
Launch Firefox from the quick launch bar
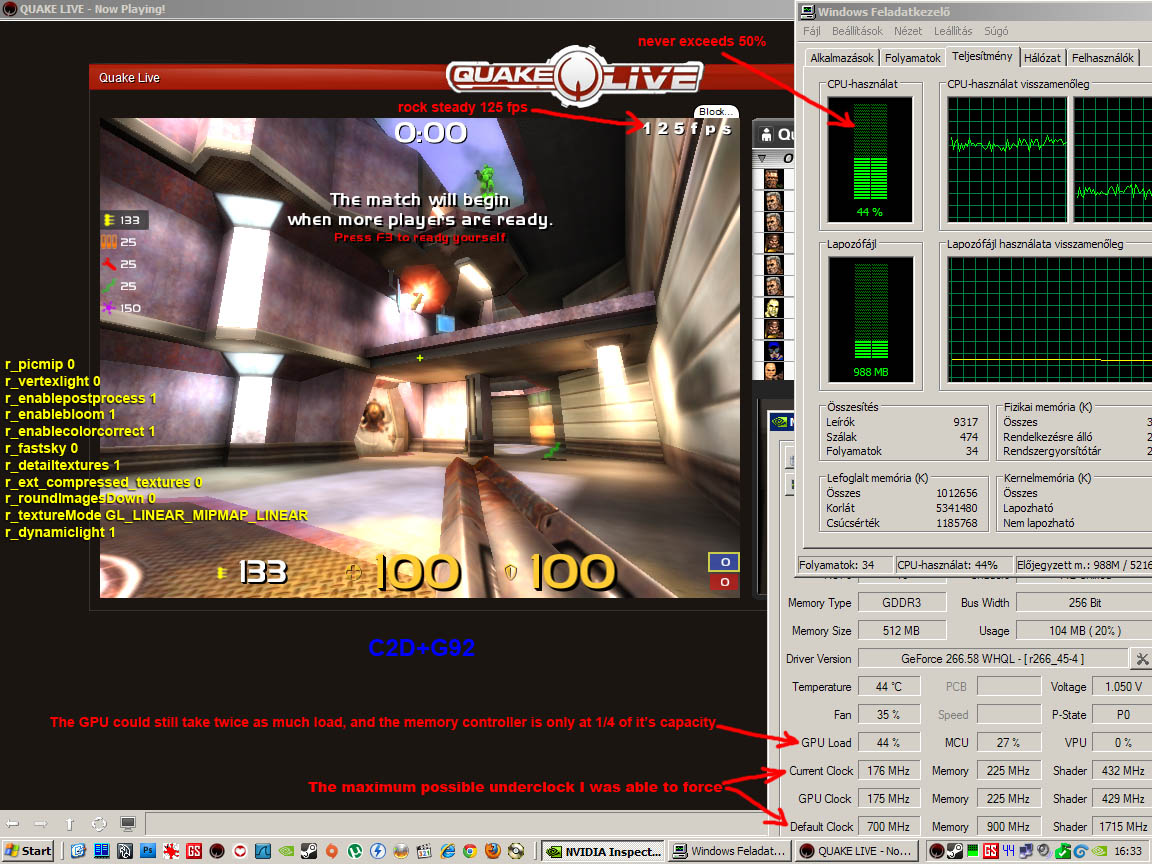[x=493, y=851]
